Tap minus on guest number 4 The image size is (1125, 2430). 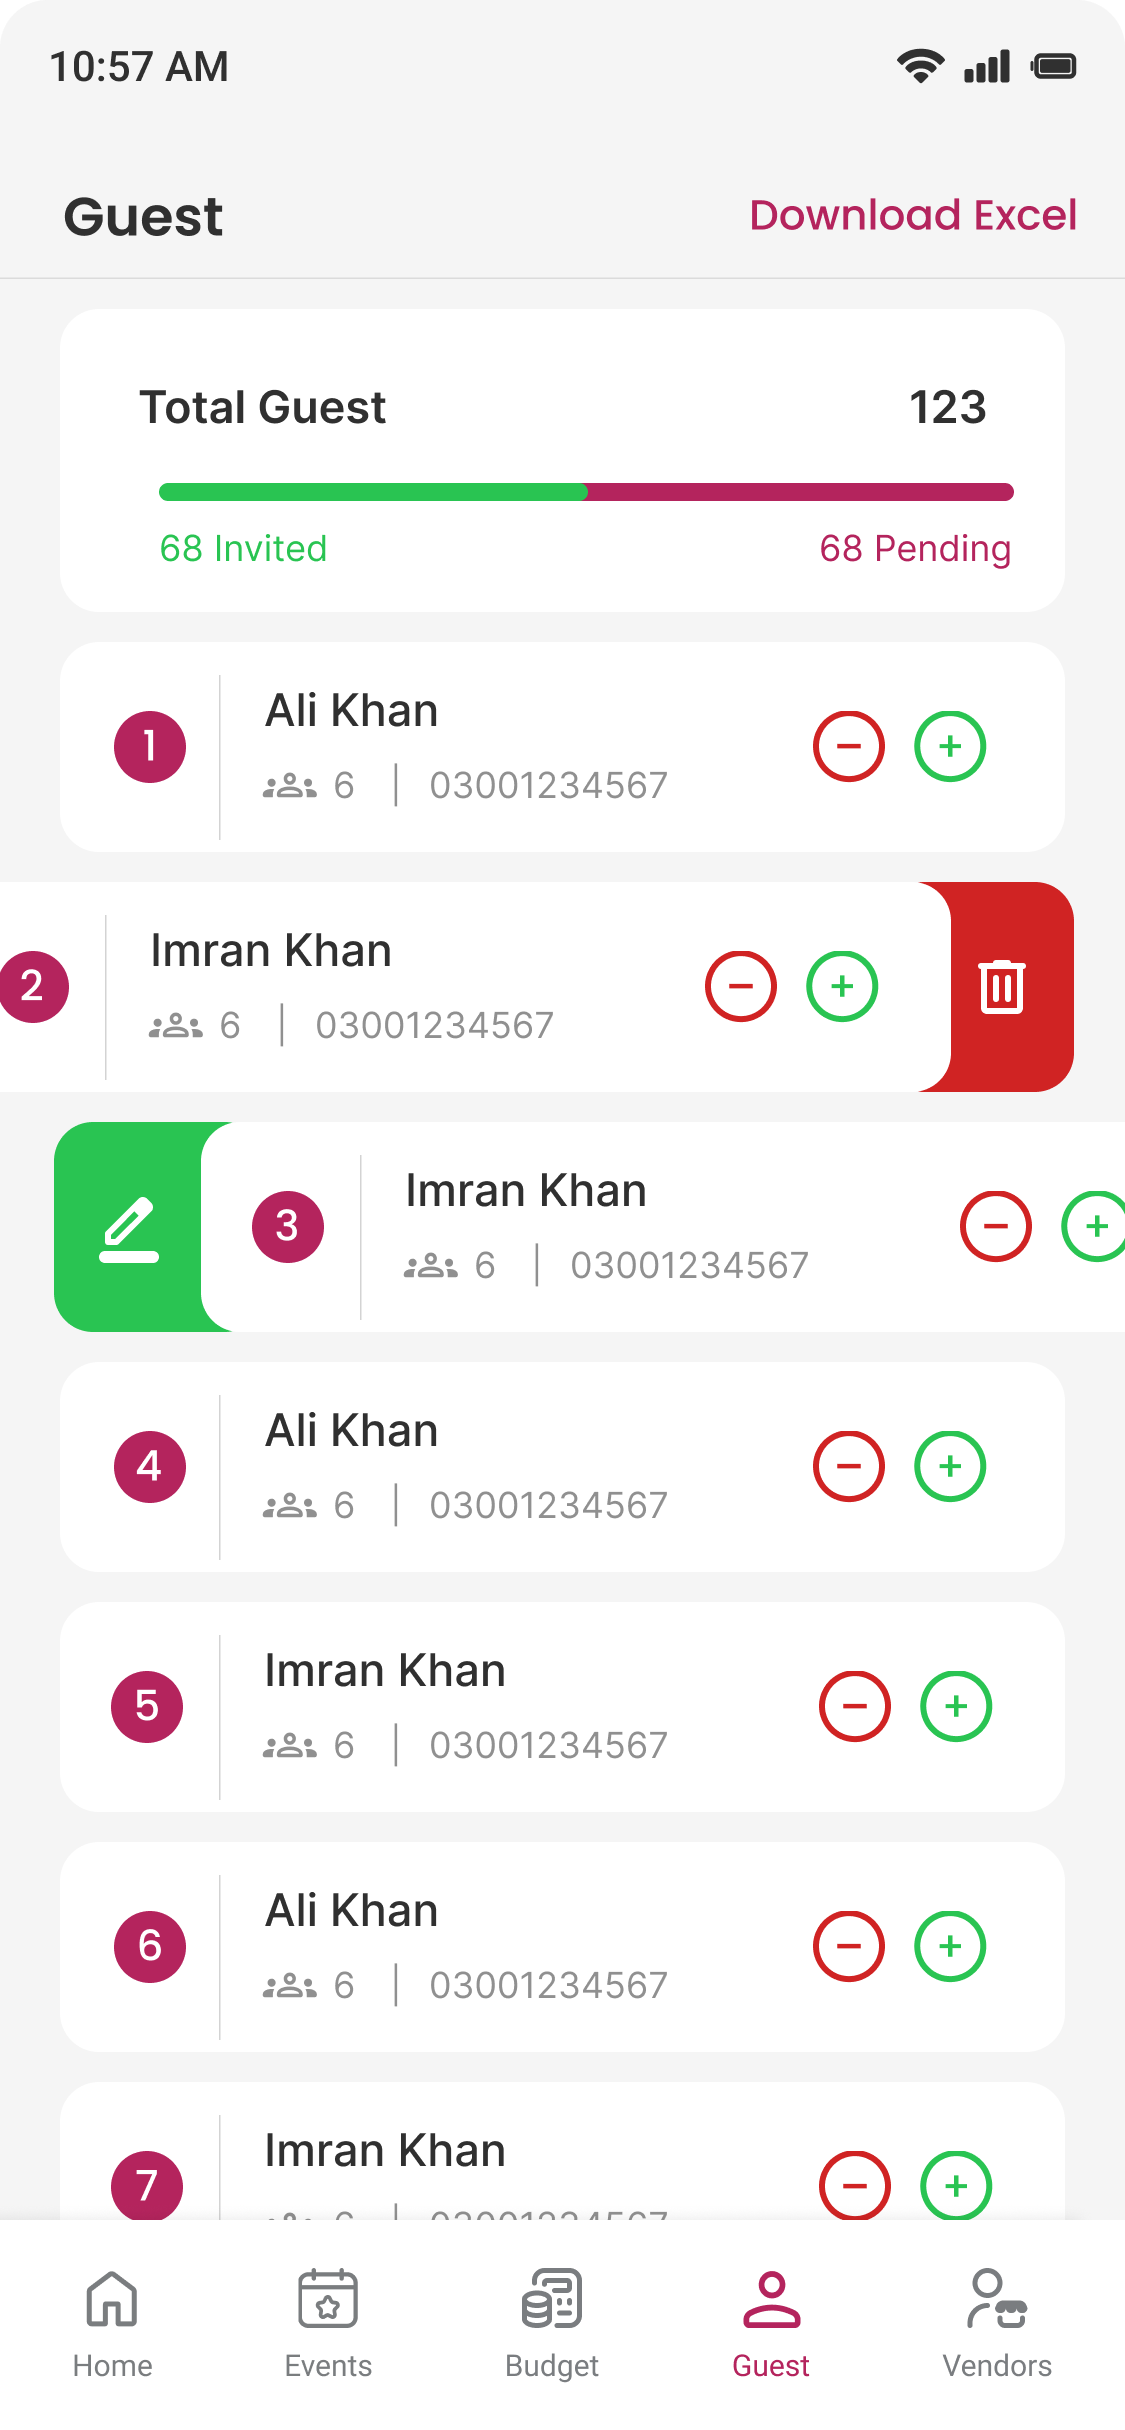[x=849, y=1466]
